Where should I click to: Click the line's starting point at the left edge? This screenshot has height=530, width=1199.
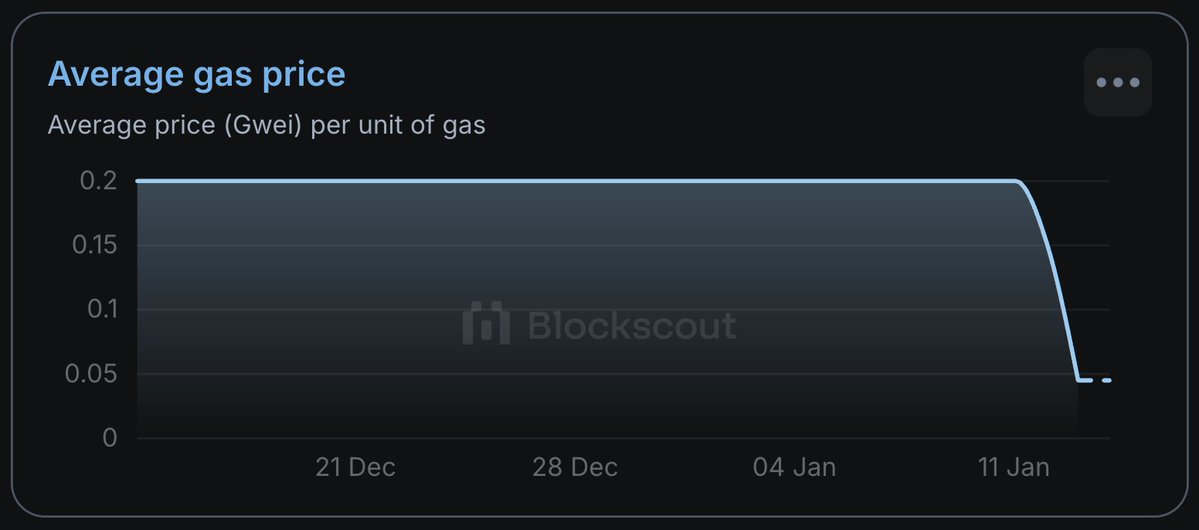tap(138, 181)
